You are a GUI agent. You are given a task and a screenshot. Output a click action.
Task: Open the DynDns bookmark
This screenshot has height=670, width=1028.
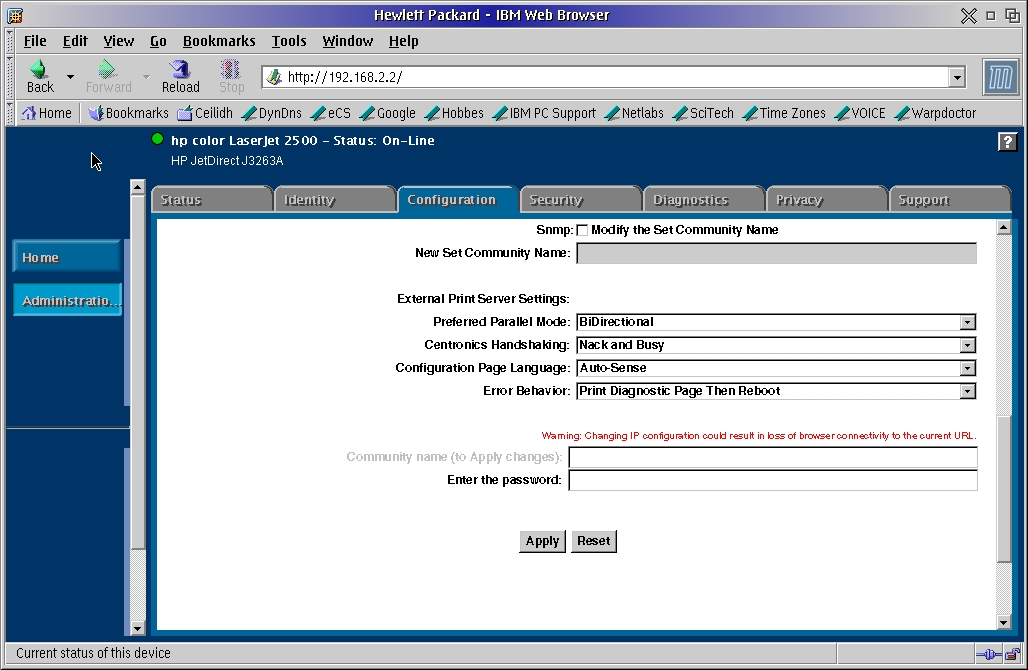pyautogui.click(x=271, y=113)
